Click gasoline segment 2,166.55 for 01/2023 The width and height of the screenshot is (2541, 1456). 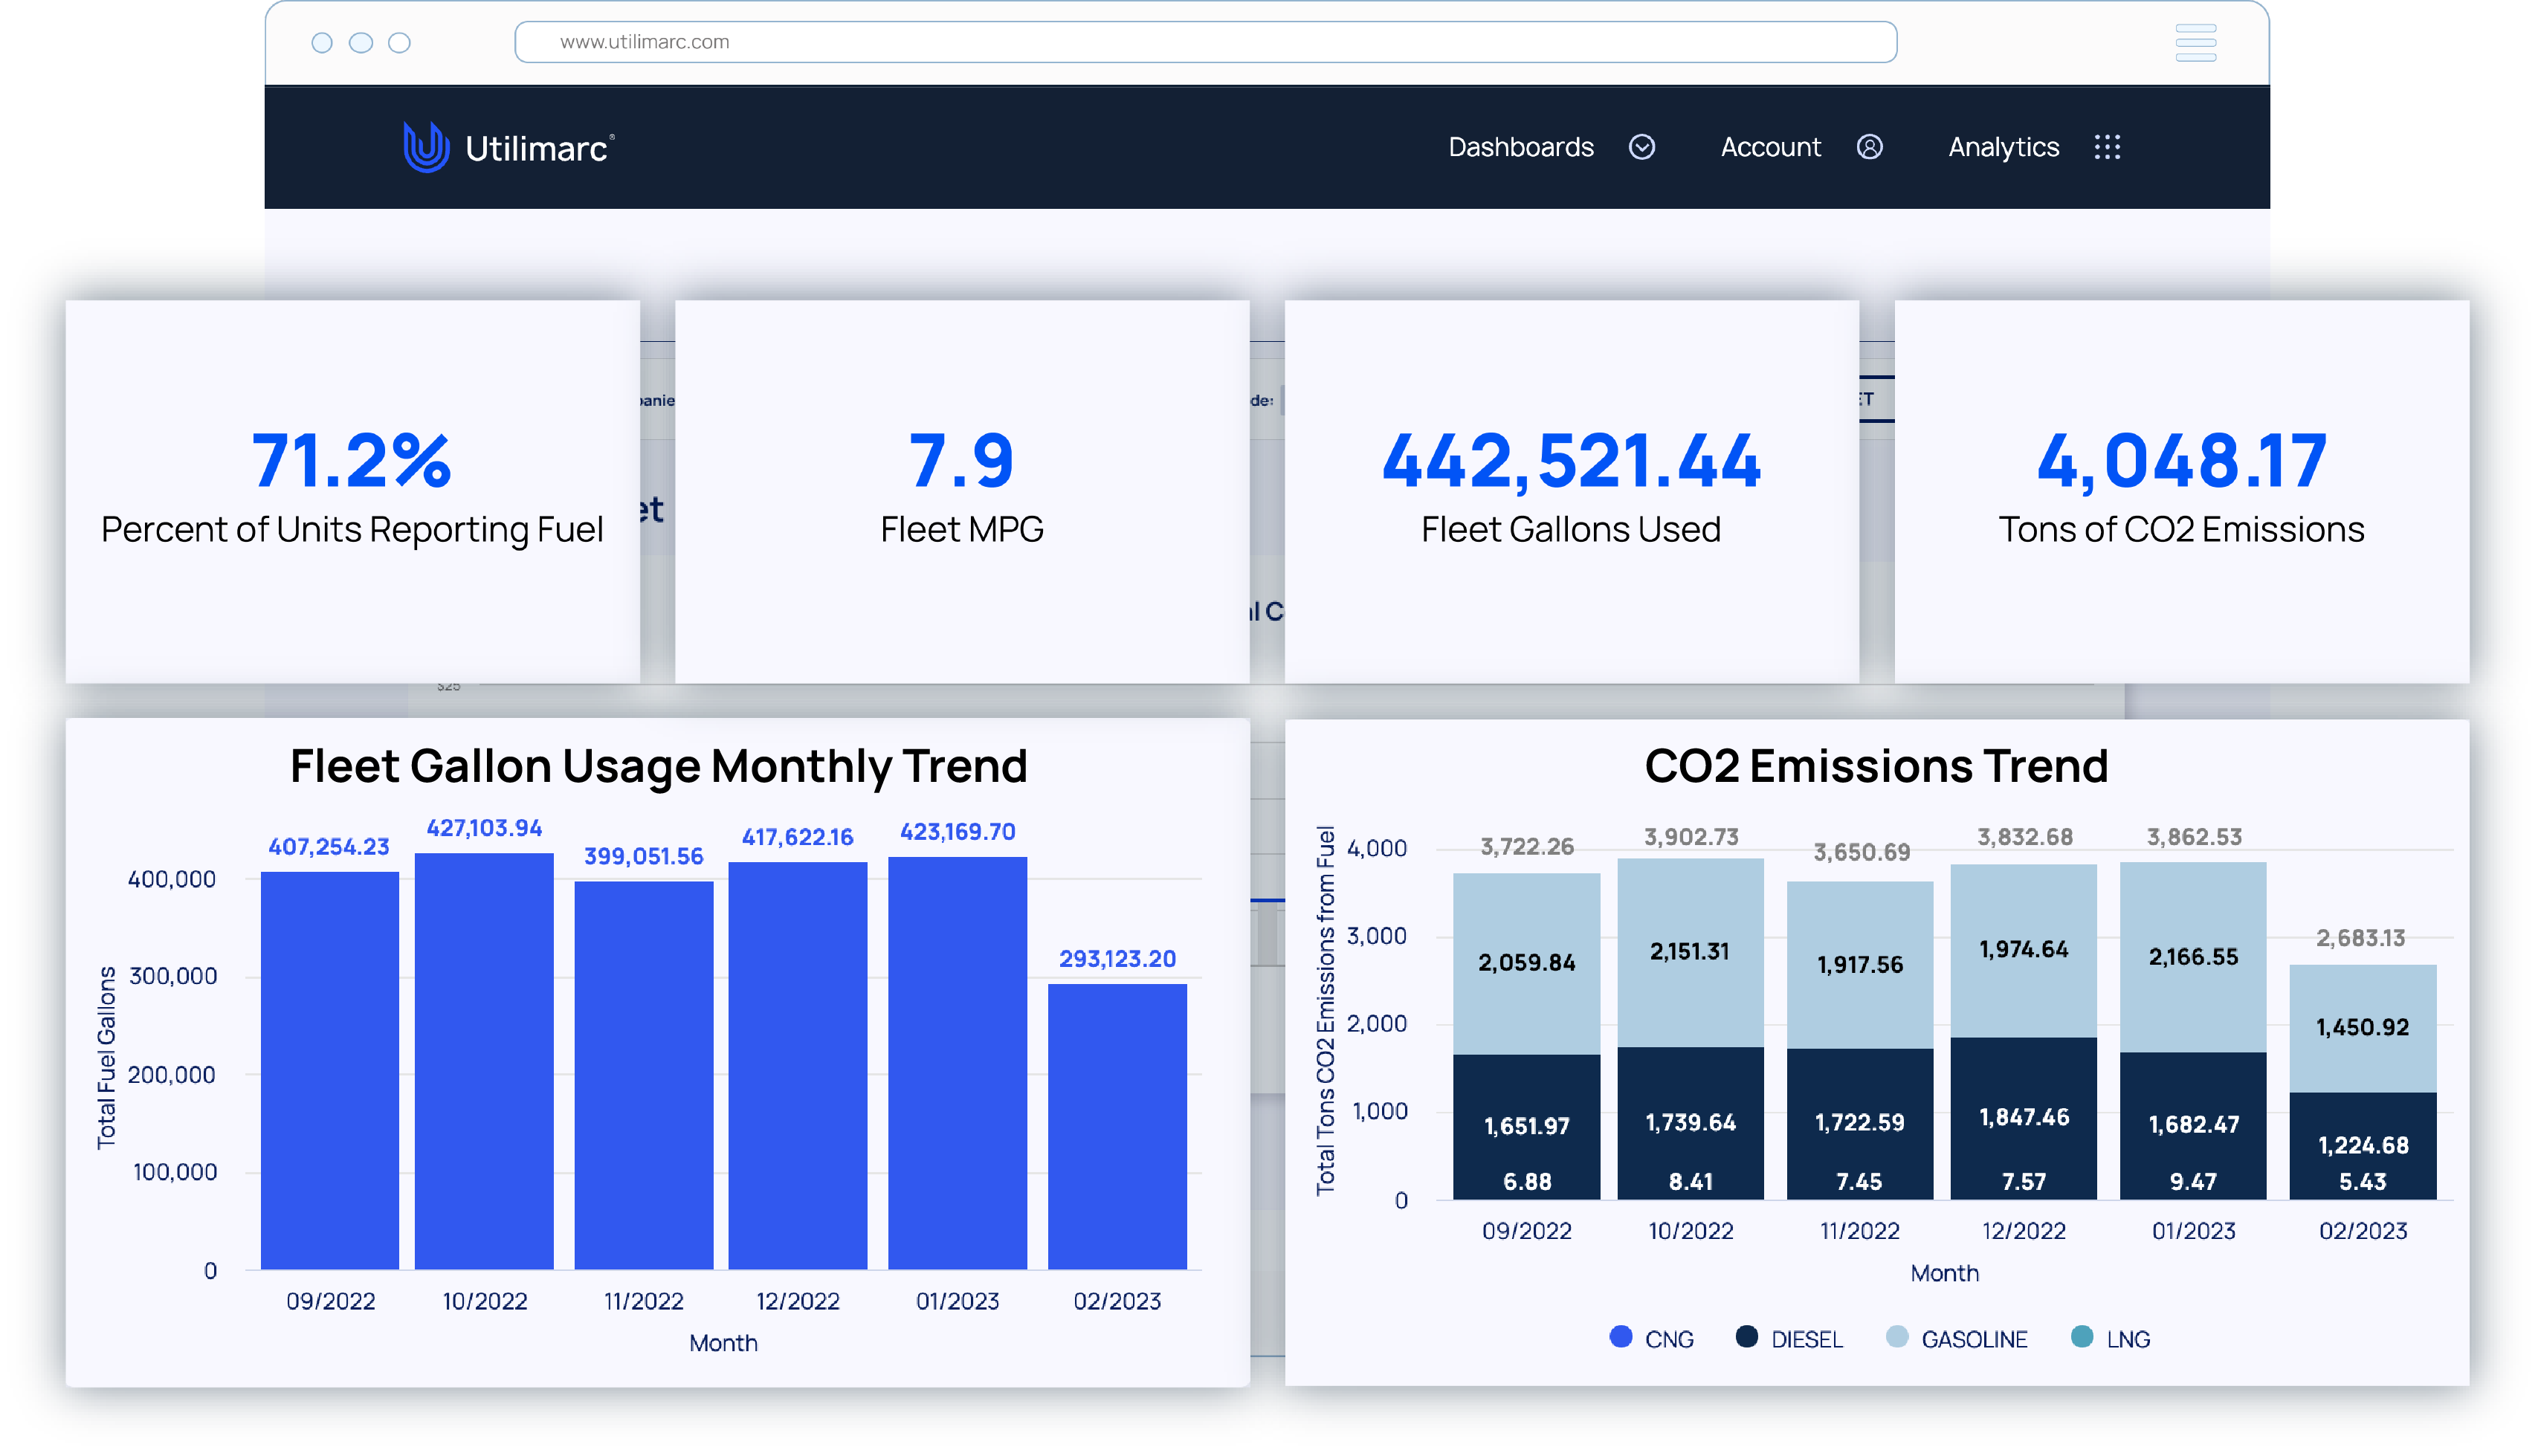[x=2193, y=957]
